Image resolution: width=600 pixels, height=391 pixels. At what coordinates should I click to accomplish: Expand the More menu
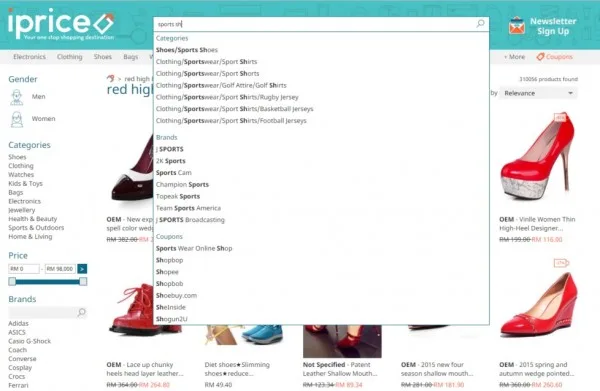(x=514, y=57)
